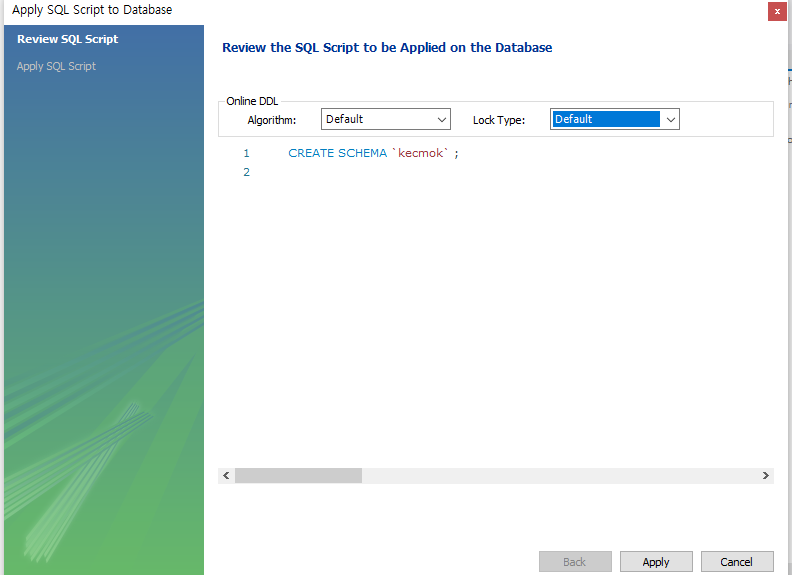Open the Lock Type dropdown
The height and width of the screenshot is (575, 792).
pos(614,119)
